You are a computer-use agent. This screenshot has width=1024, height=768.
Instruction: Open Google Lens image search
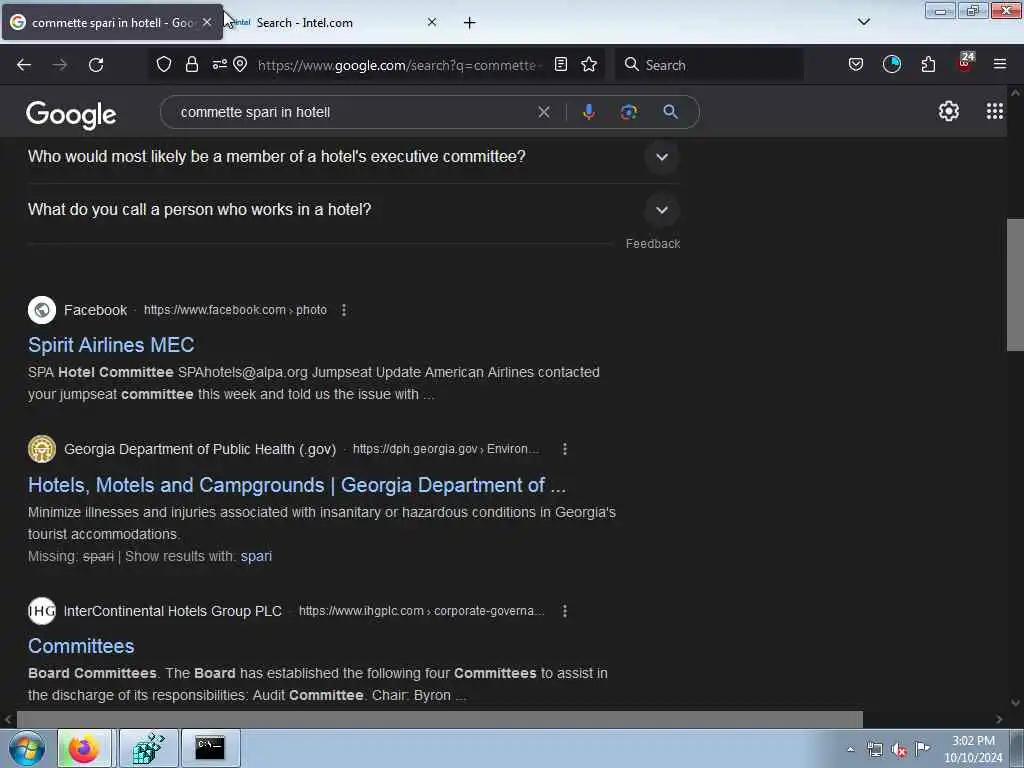pos(629,112)
